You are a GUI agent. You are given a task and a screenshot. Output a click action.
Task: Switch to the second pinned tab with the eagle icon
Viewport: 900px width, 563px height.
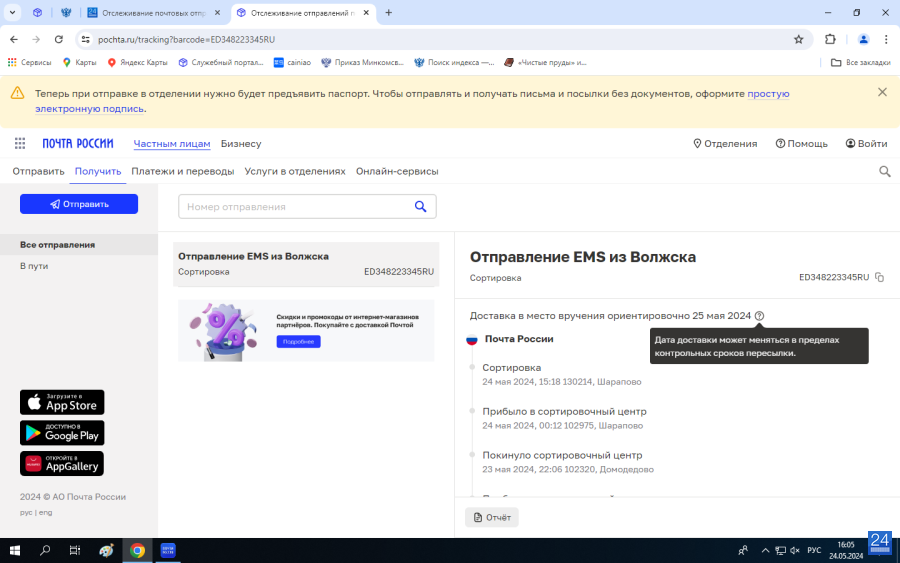tap(66, 13)
